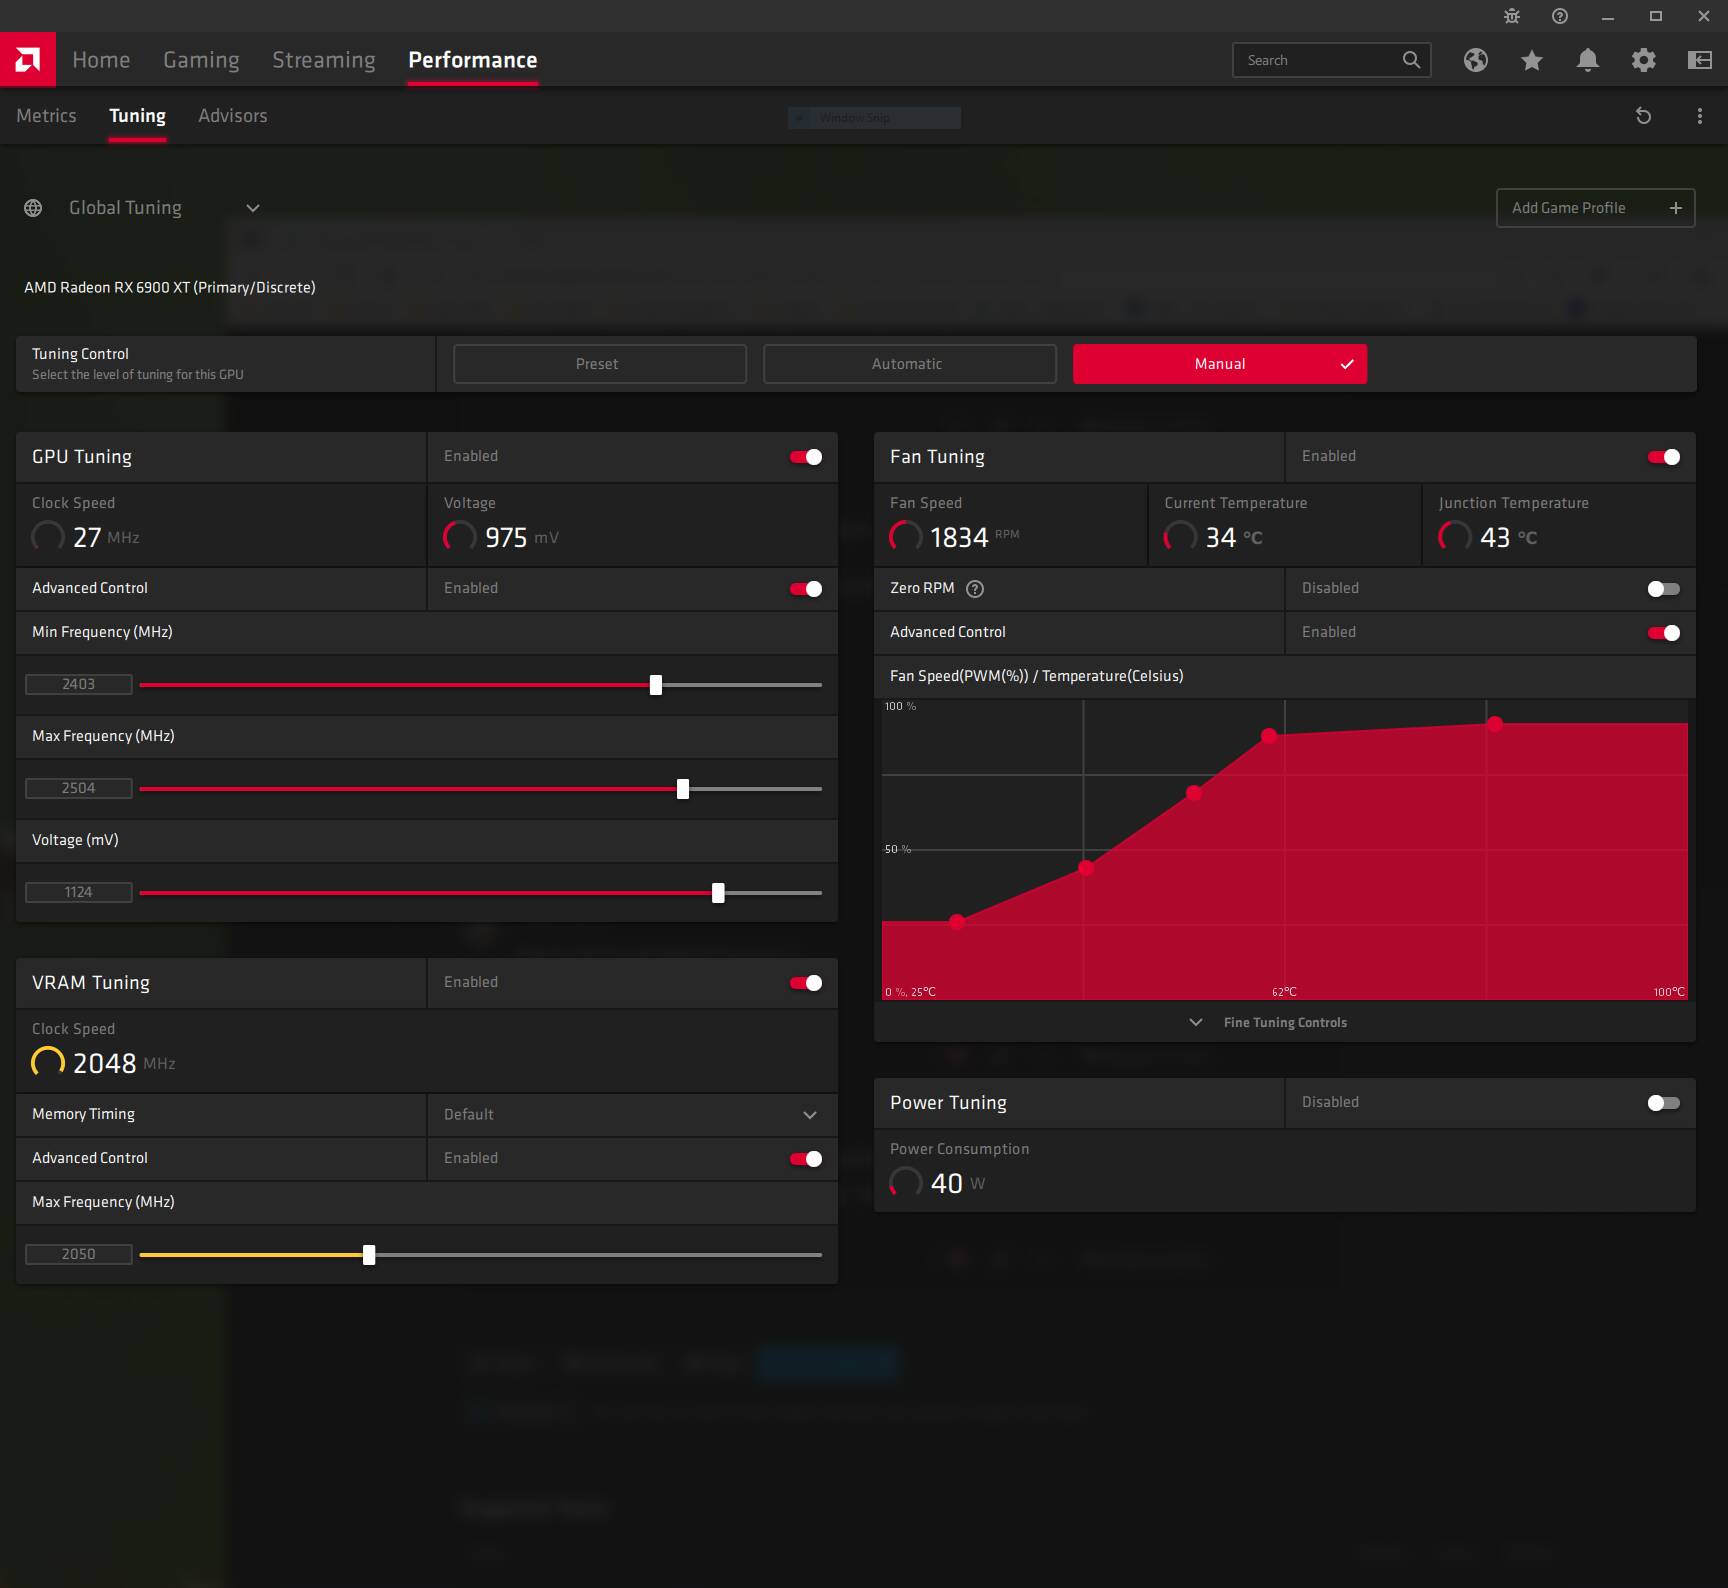Screen dimensions: 1728x1588
Task: Click the Fan Speed RPM gauge icon
Action: tap(905, 536)
